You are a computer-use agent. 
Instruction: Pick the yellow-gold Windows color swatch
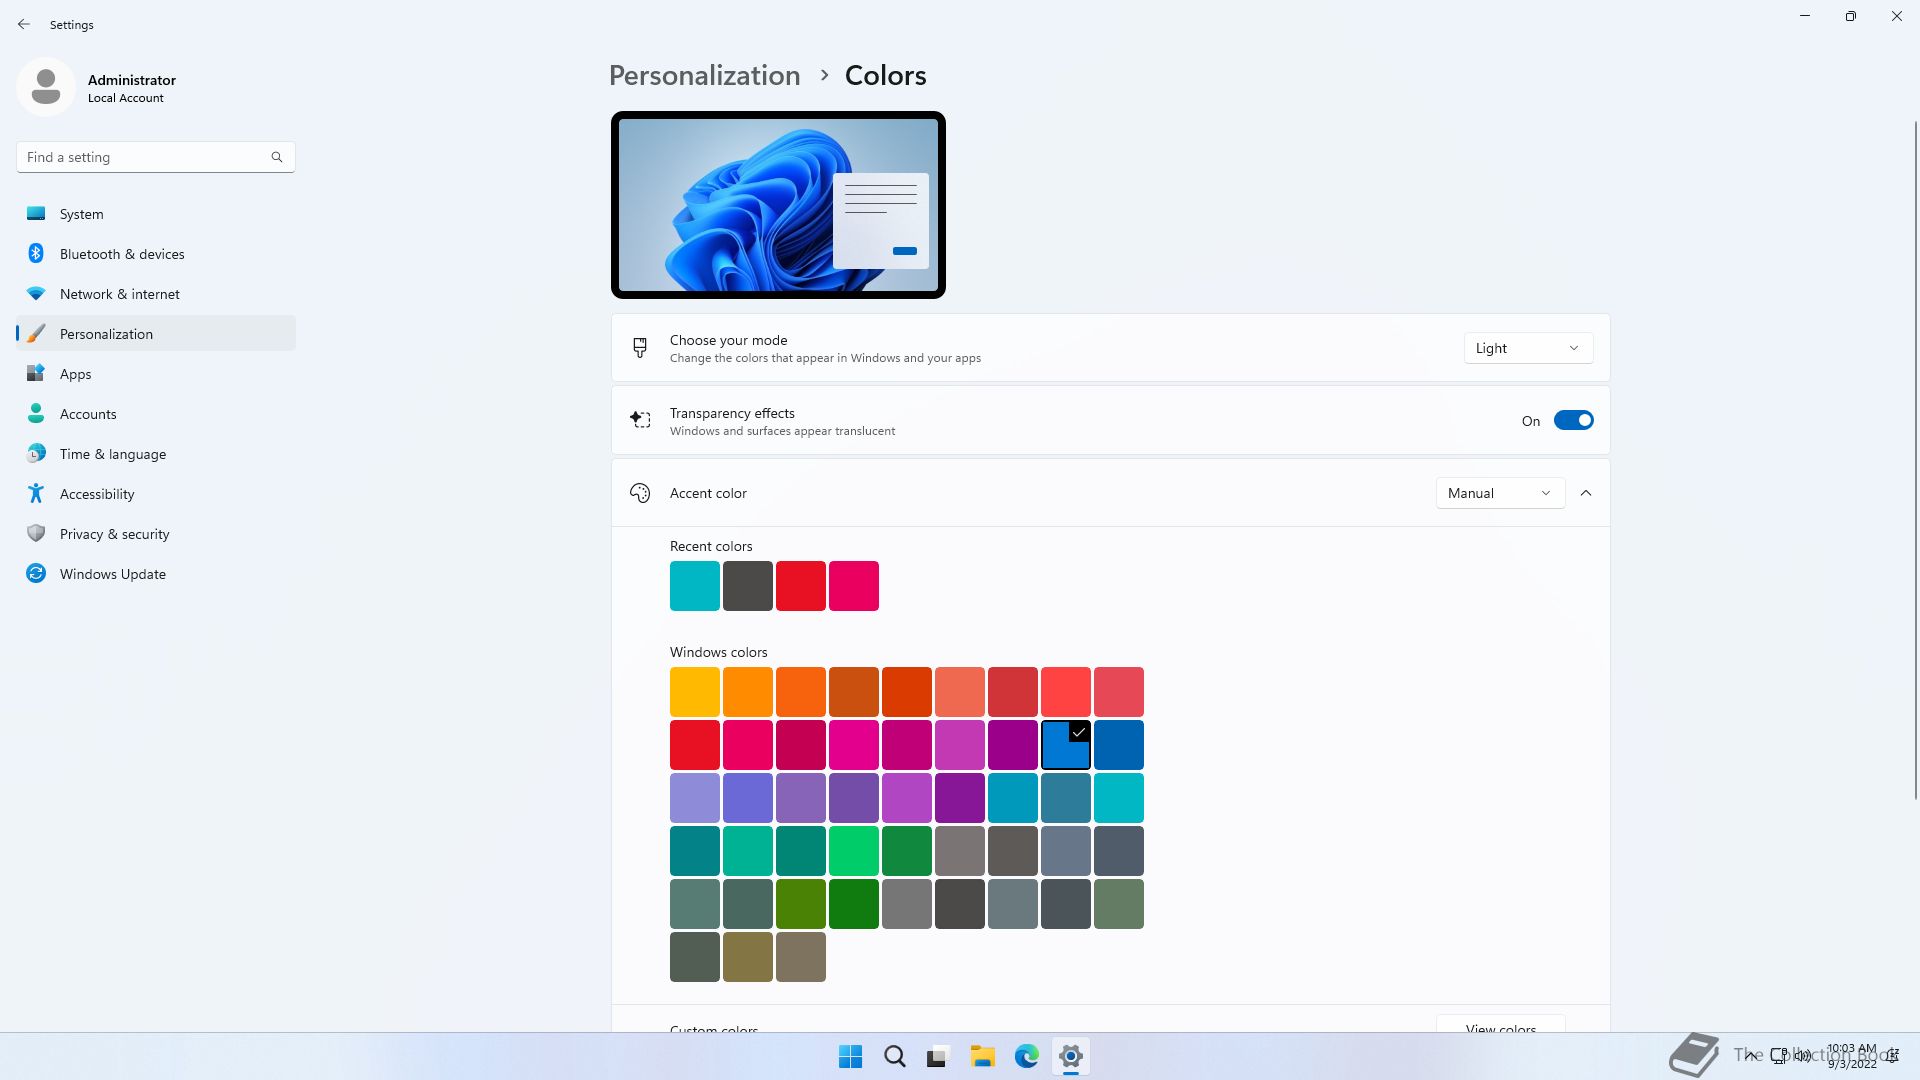[694, 692]
